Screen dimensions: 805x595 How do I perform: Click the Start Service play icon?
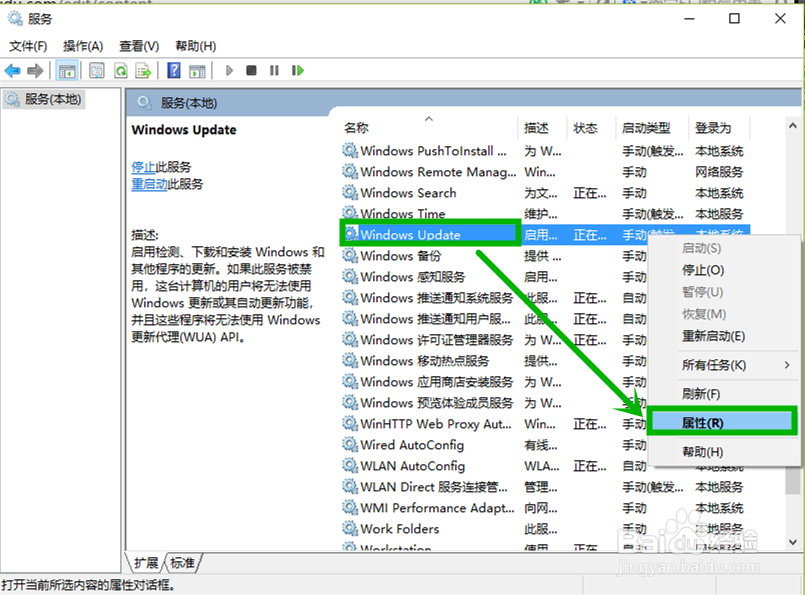(229, 70)
